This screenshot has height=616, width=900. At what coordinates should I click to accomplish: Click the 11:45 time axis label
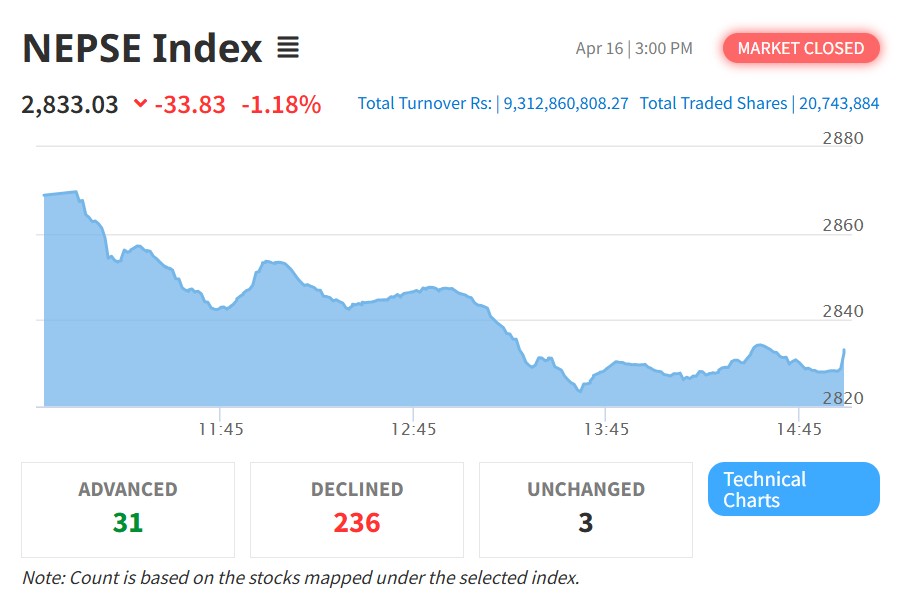[x=220, y=429]
